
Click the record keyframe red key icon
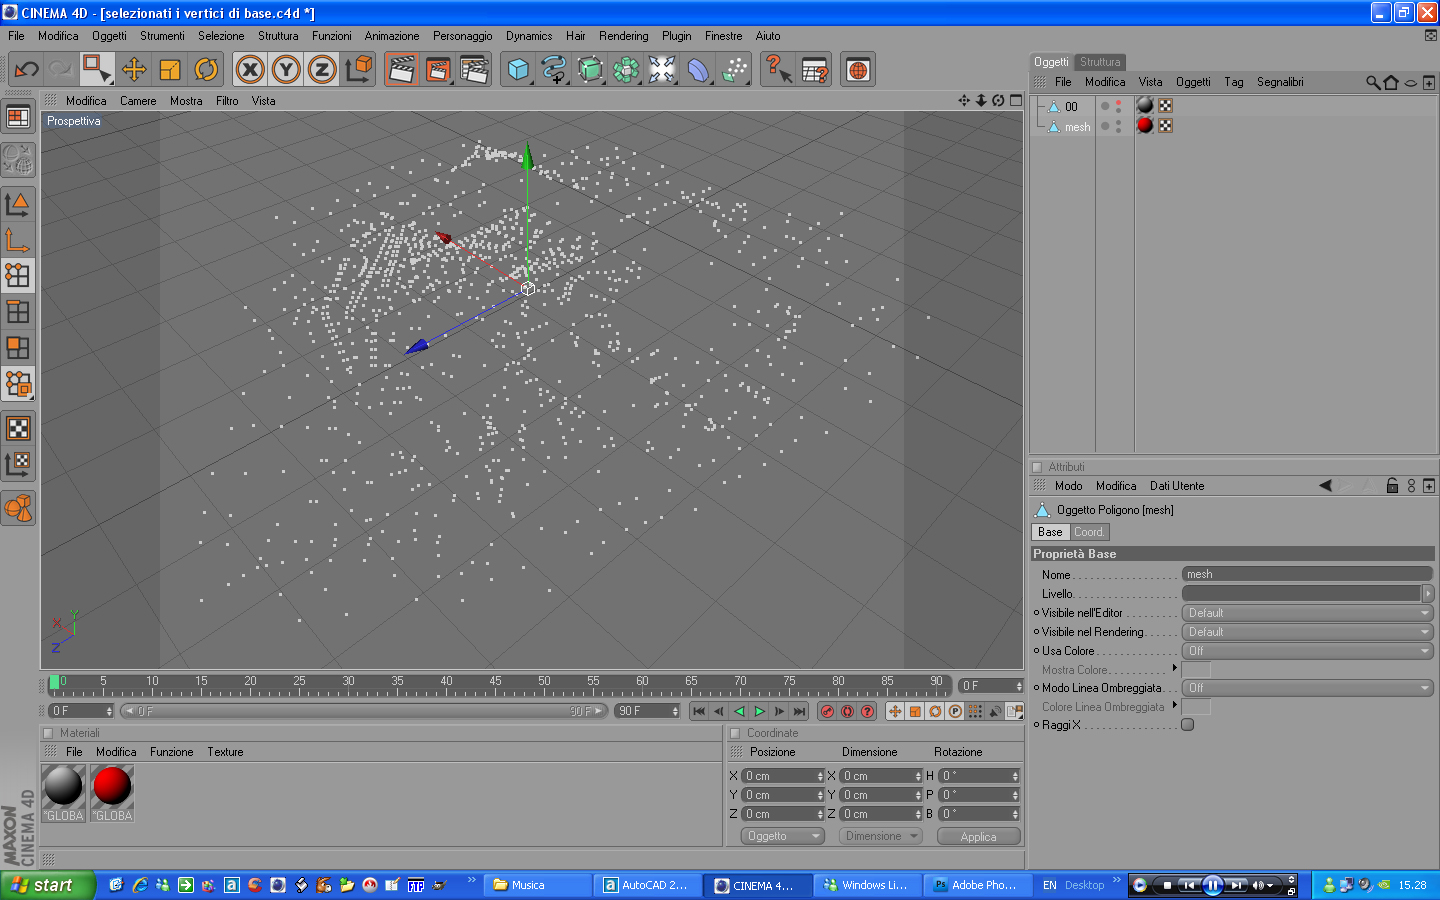point(827,711)
